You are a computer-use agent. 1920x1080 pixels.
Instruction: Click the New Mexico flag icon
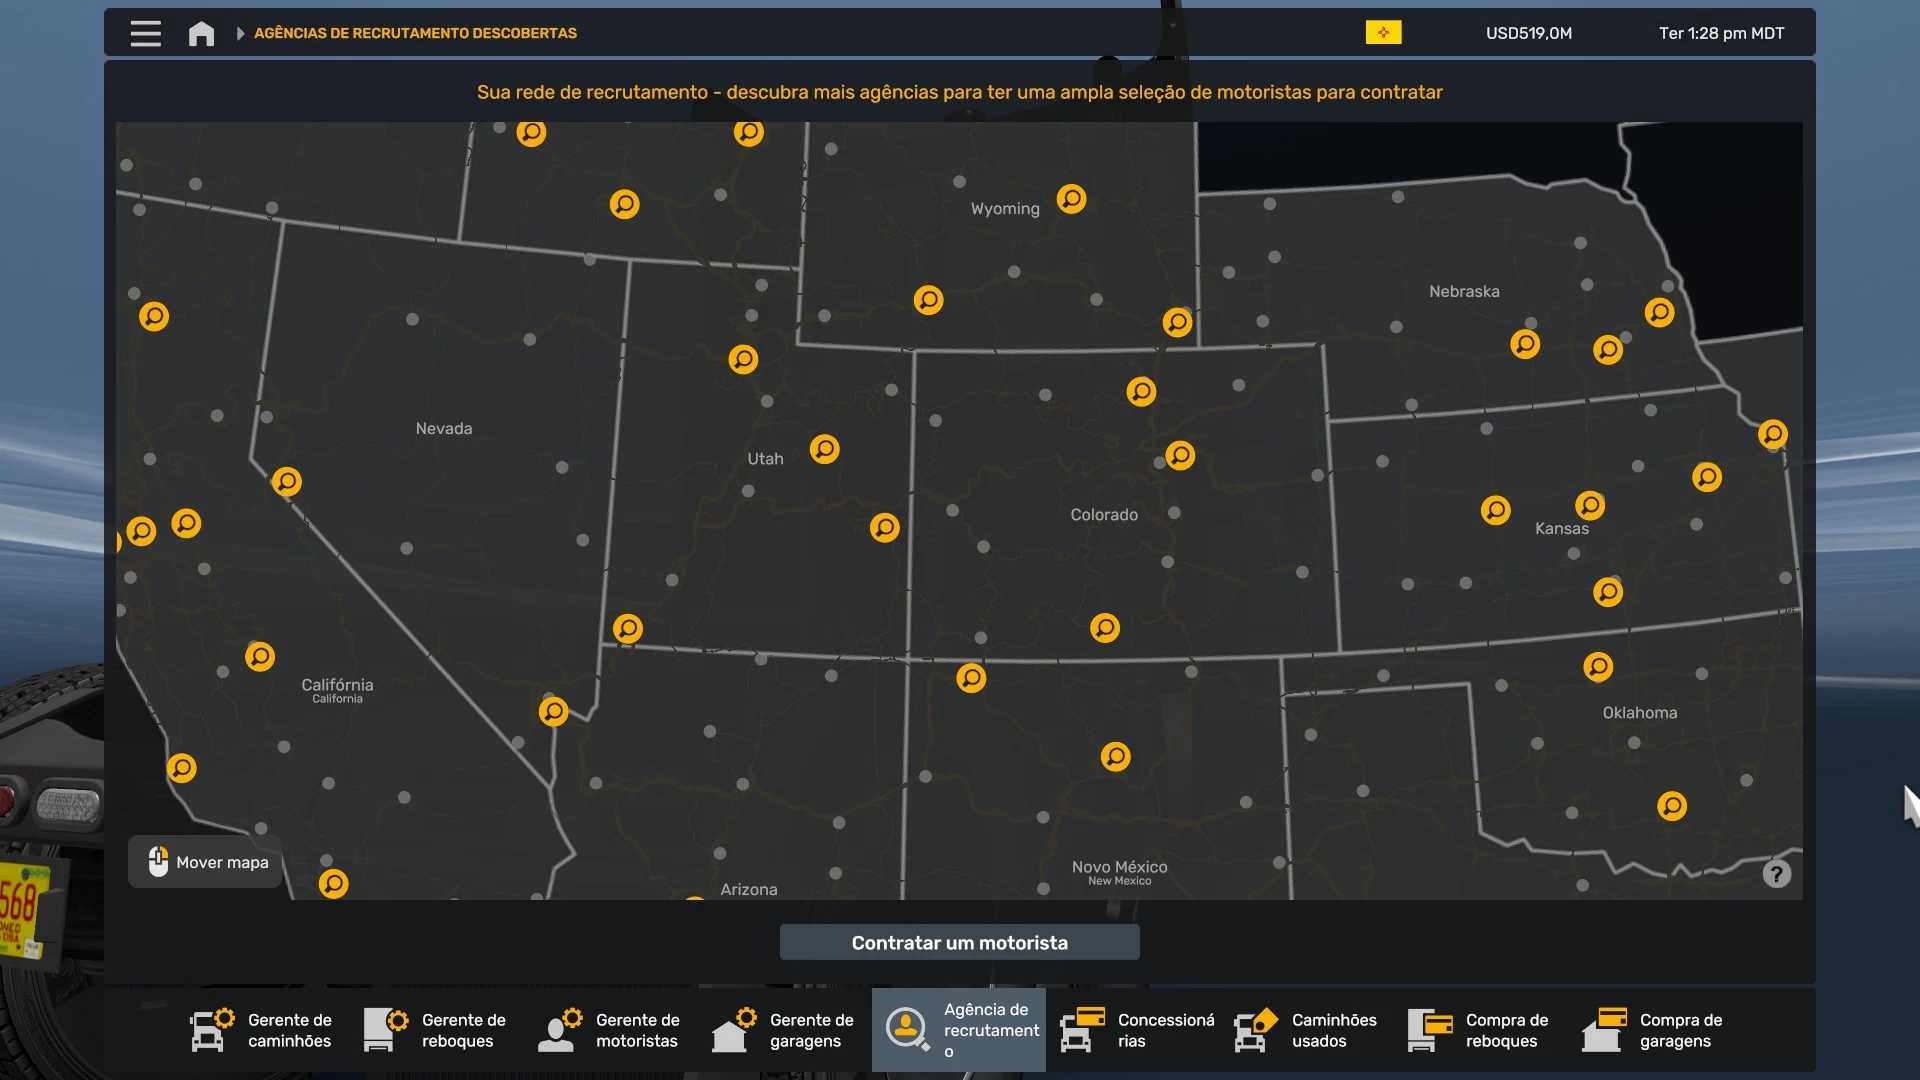coord(1383,33)
